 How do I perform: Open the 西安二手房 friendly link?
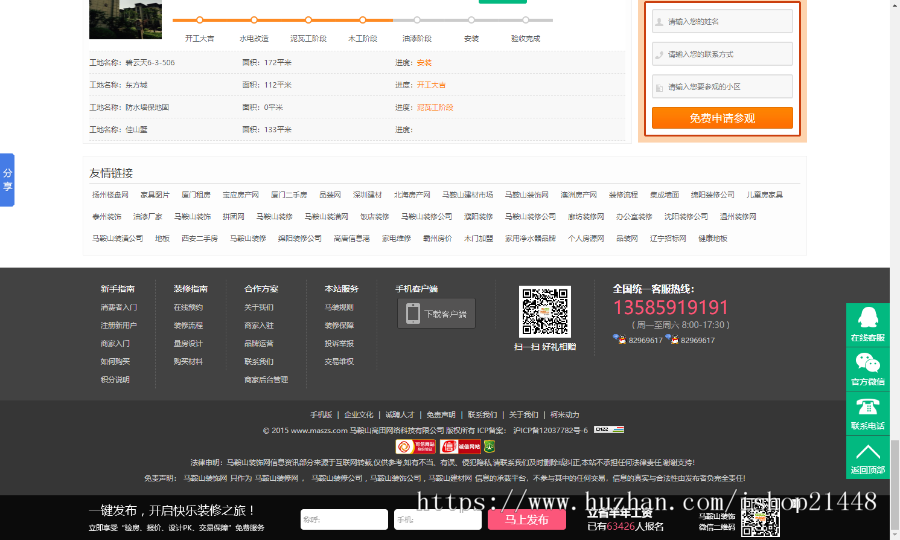coord(199,238)
